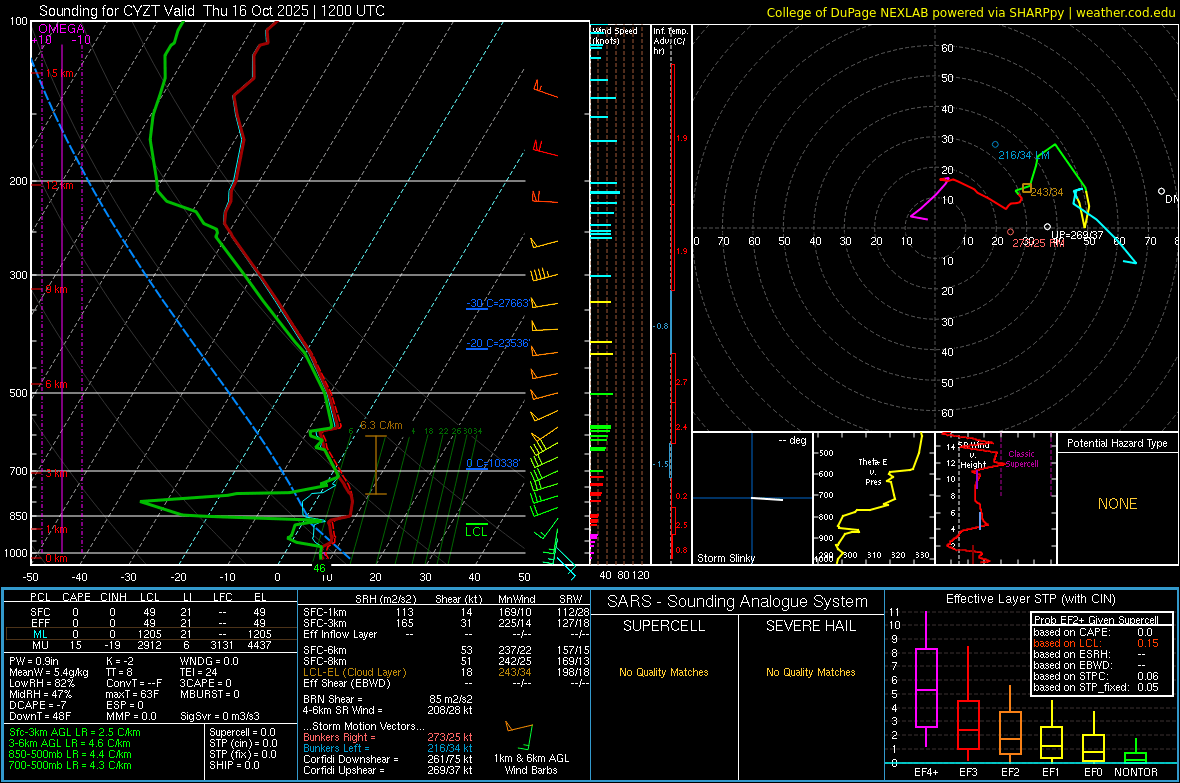The height and width of the screenshot is (783, 1180).
Task: Select the 9 km height marker
Action: (x=56, y=289)
